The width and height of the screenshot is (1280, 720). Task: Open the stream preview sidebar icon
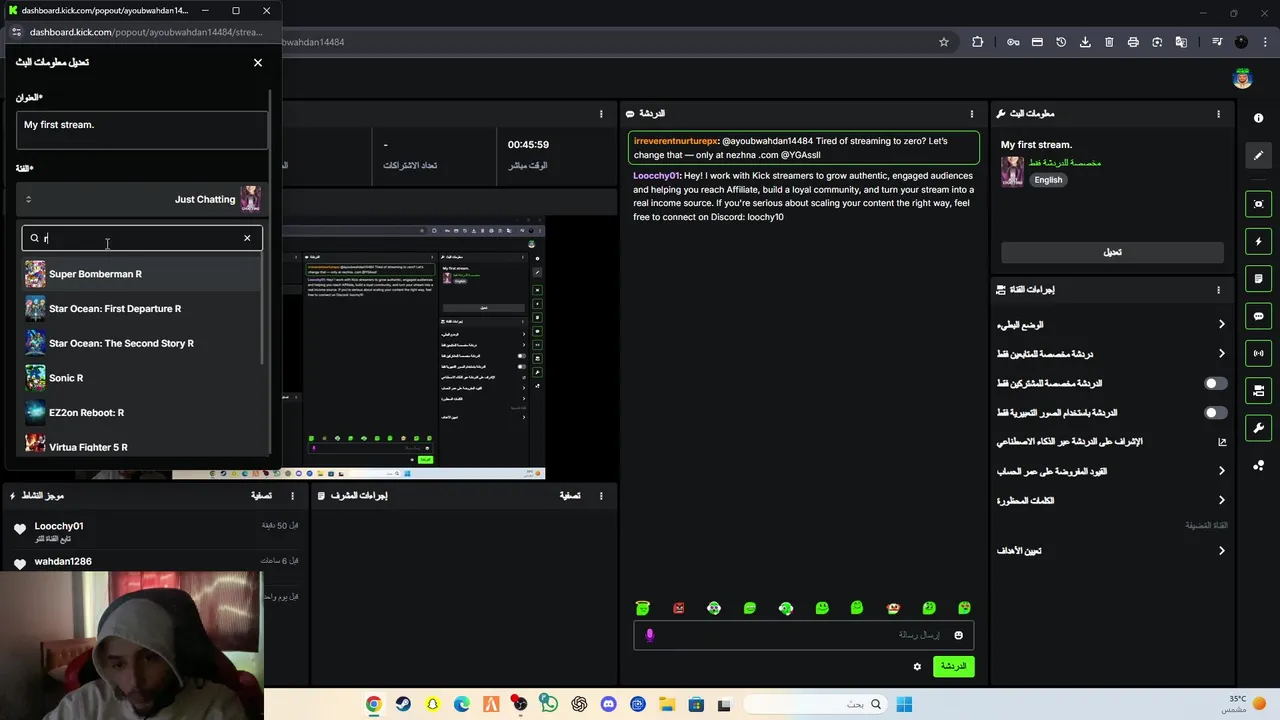1258,204
